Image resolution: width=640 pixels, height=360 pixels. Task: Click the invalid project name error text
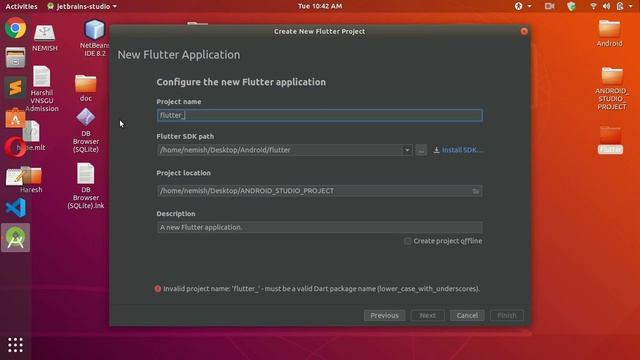322,289
